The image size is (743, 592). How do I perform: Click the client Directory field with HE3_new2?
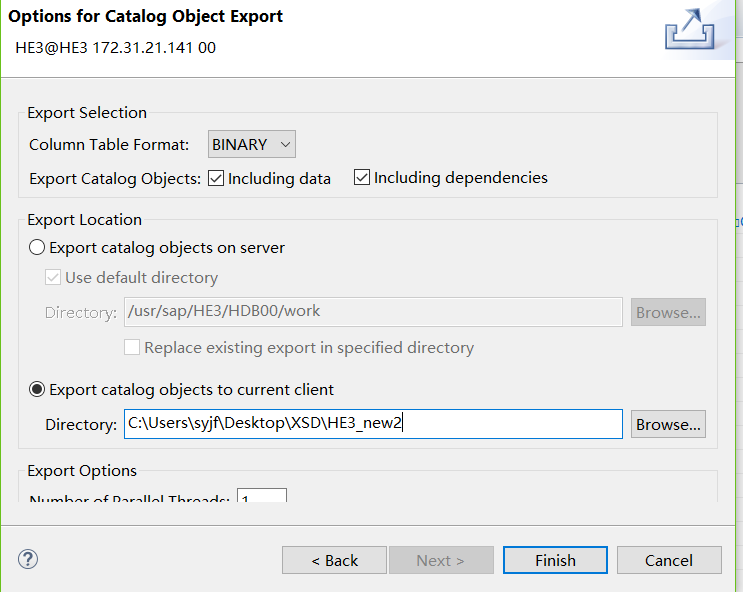[x=373, y=424]
